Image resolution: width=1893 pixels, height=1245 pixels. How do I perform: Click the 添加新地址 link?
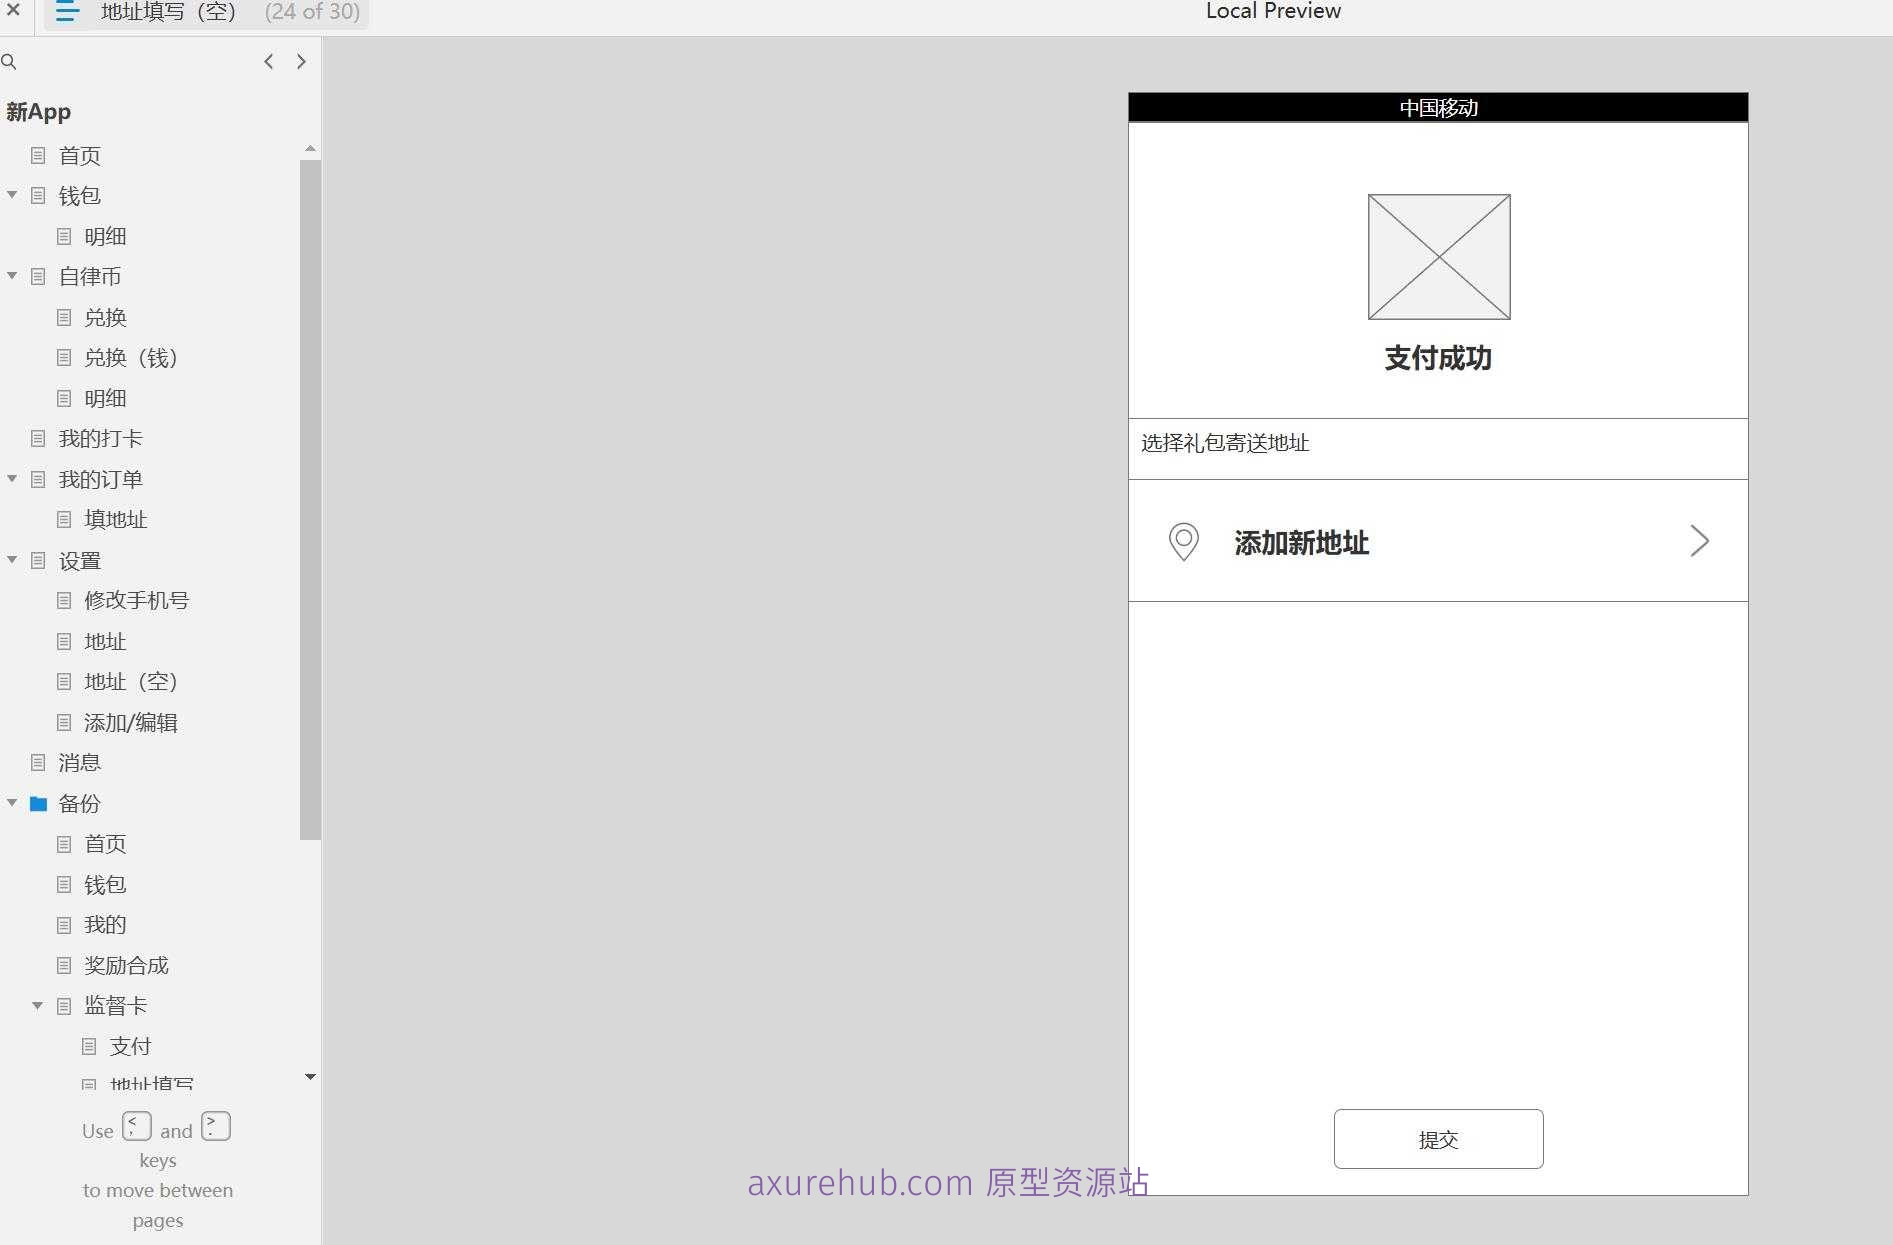click(1301, 543)
